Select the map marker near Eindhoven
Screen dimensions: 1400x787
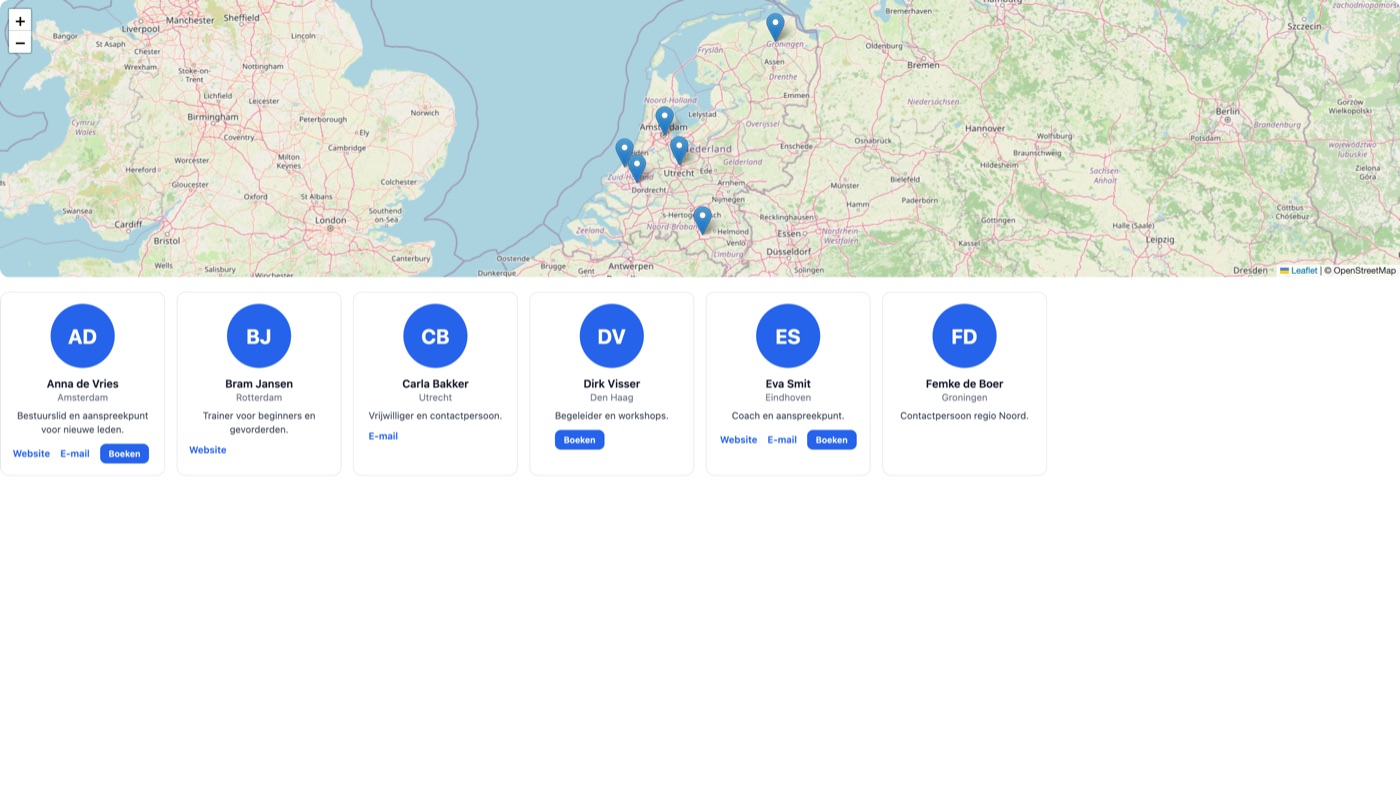click(x=702, y=220)
